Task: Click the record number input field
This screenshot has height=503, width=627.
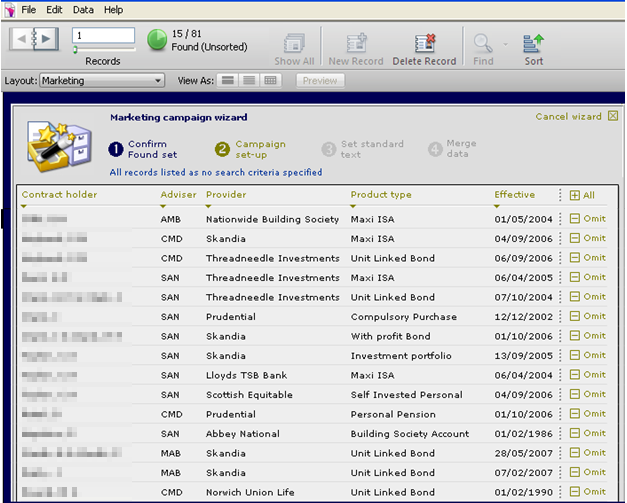Action: click(x=104, y=35)
